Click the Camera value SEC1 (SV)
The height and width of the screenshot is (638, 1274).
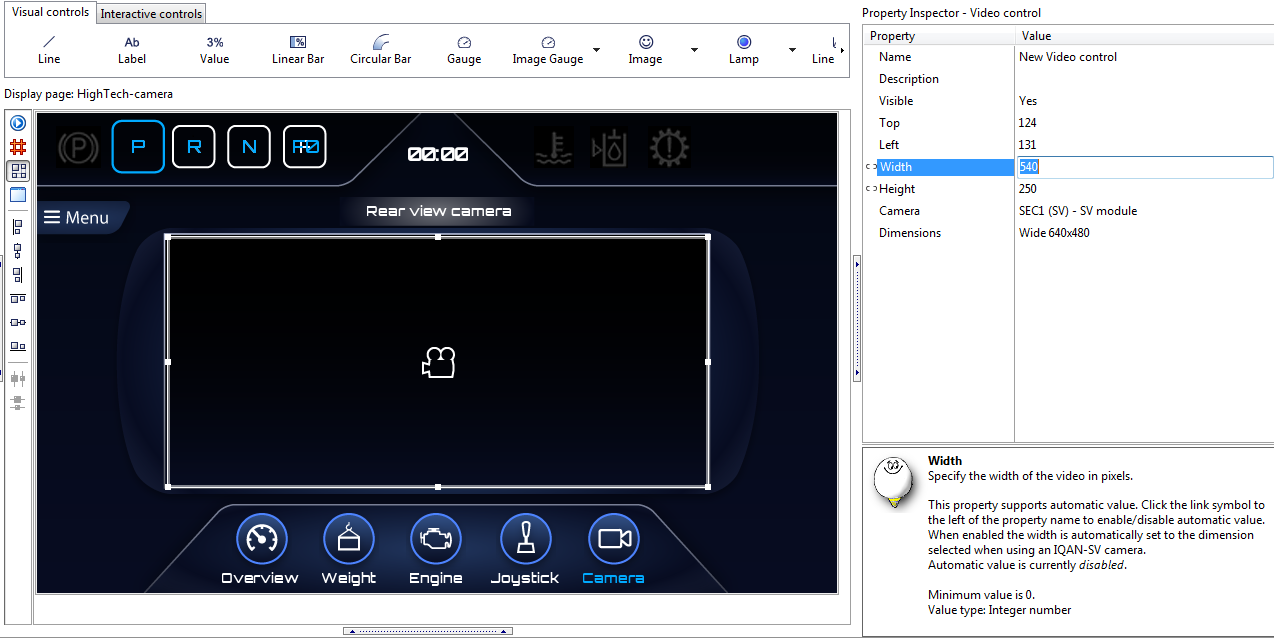(x=1078, y=211)
